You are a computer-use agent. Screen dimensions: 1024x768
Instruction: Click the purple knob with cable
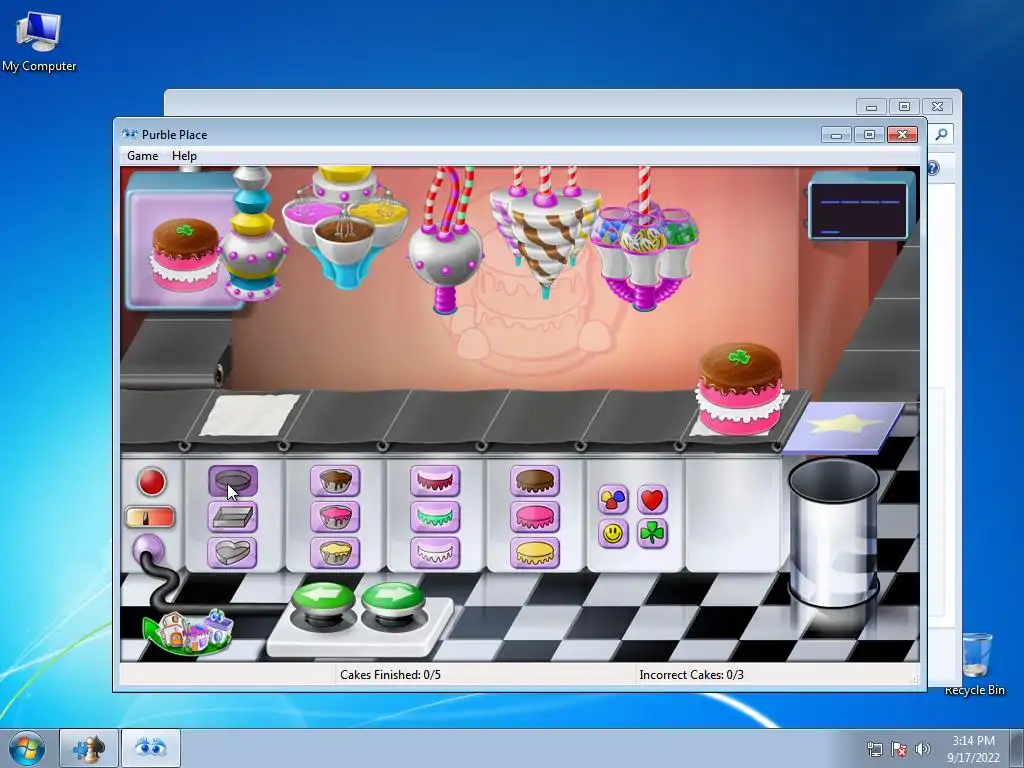point(148,550)
